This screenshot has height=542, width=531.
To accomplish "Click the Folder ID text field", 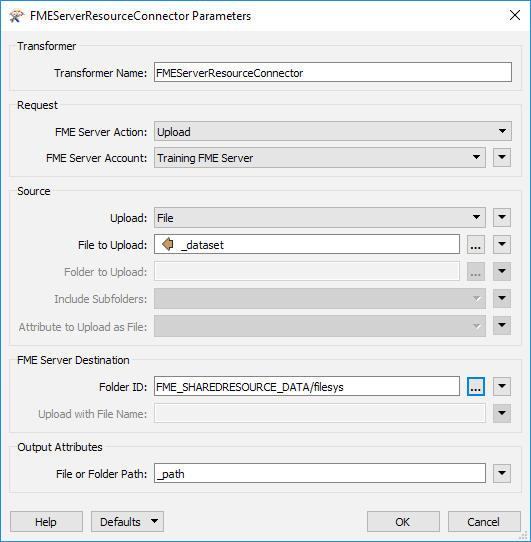I will 307,386.
